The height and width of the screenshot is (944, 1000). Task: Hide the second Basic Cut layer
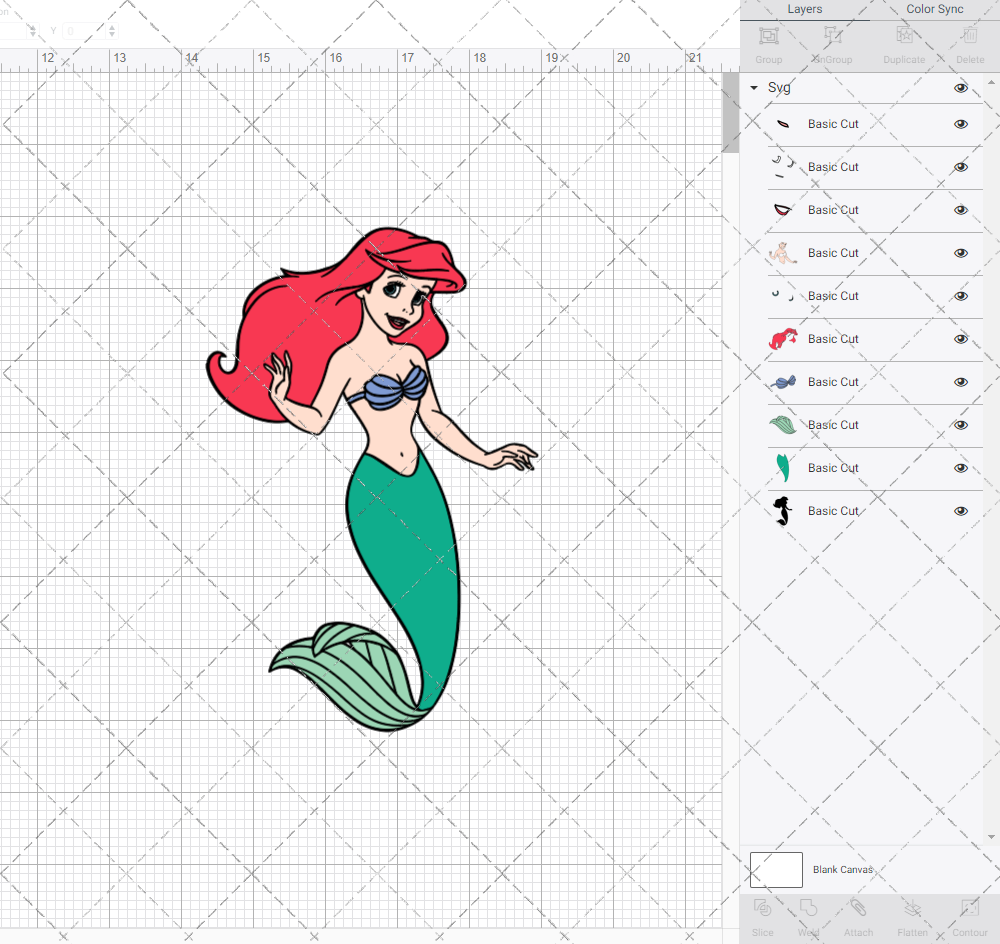coord(960,167)
